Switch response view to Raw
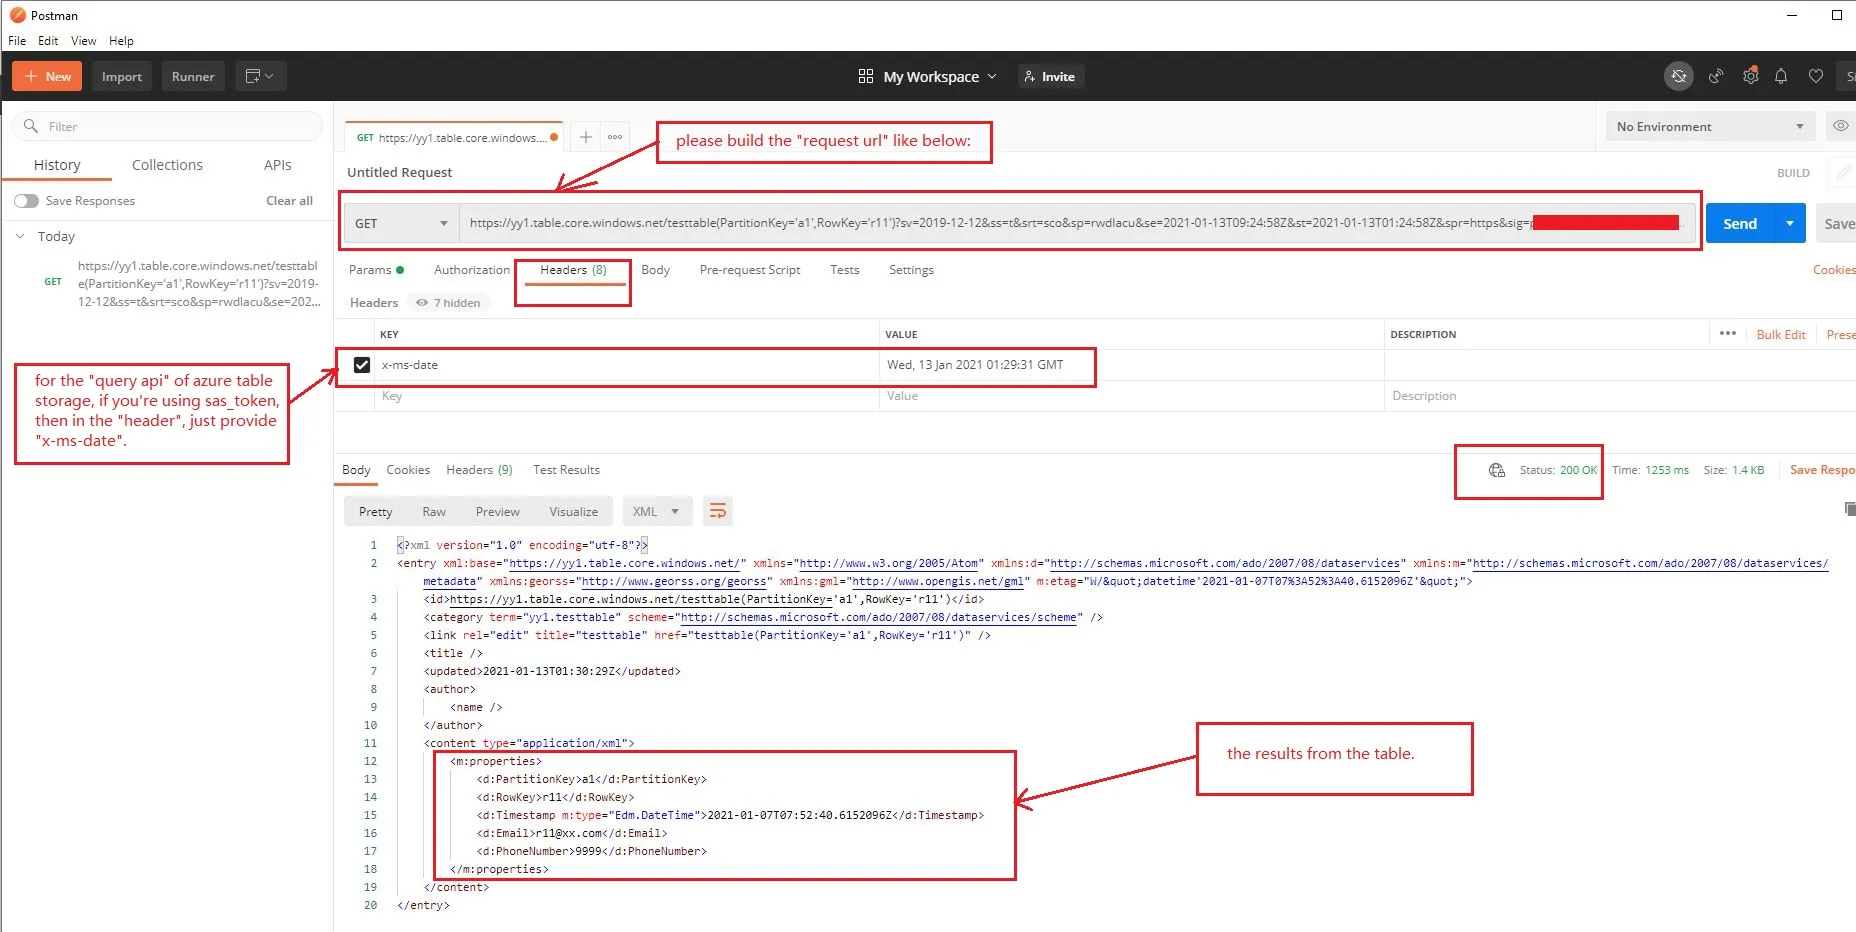 pyautogui.click(x=434, y=511)
